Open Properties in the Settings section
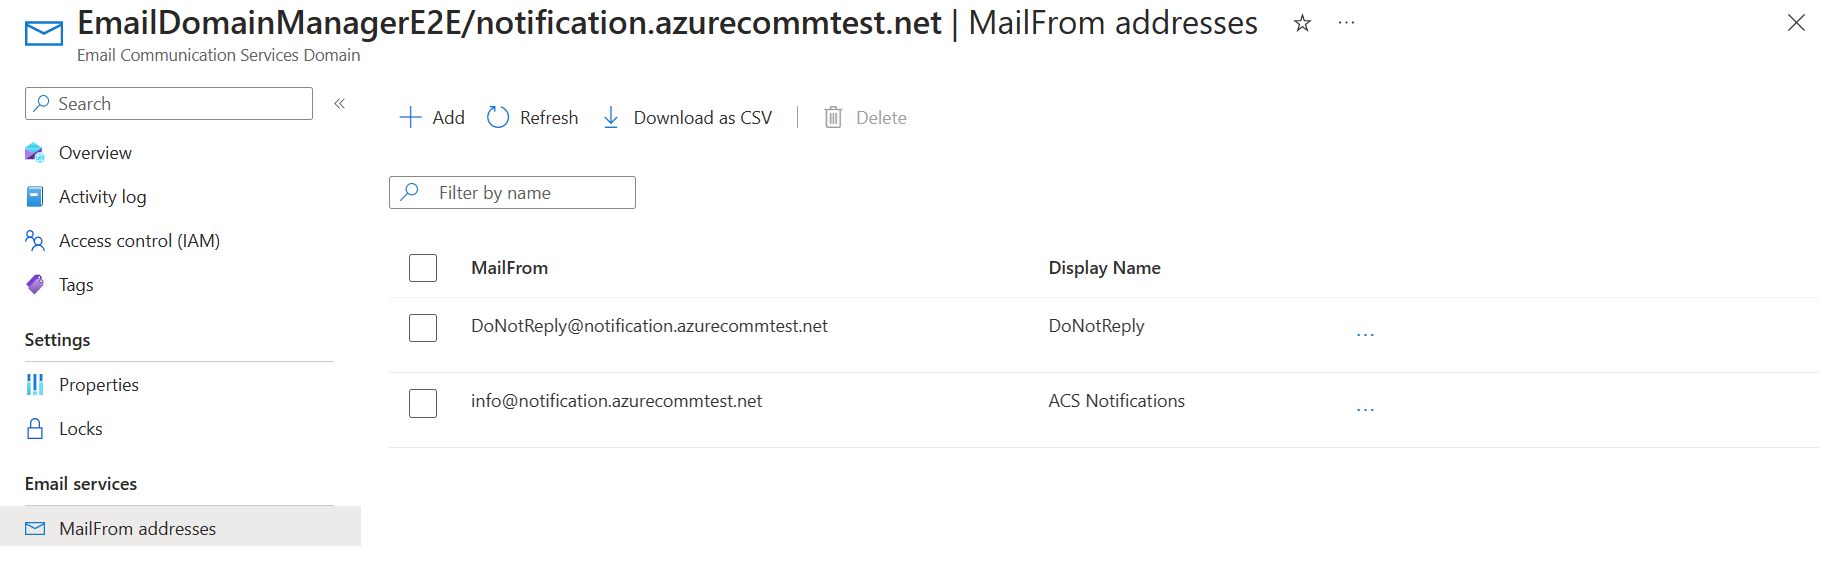1828x574 pixels. tap(98, 385)
